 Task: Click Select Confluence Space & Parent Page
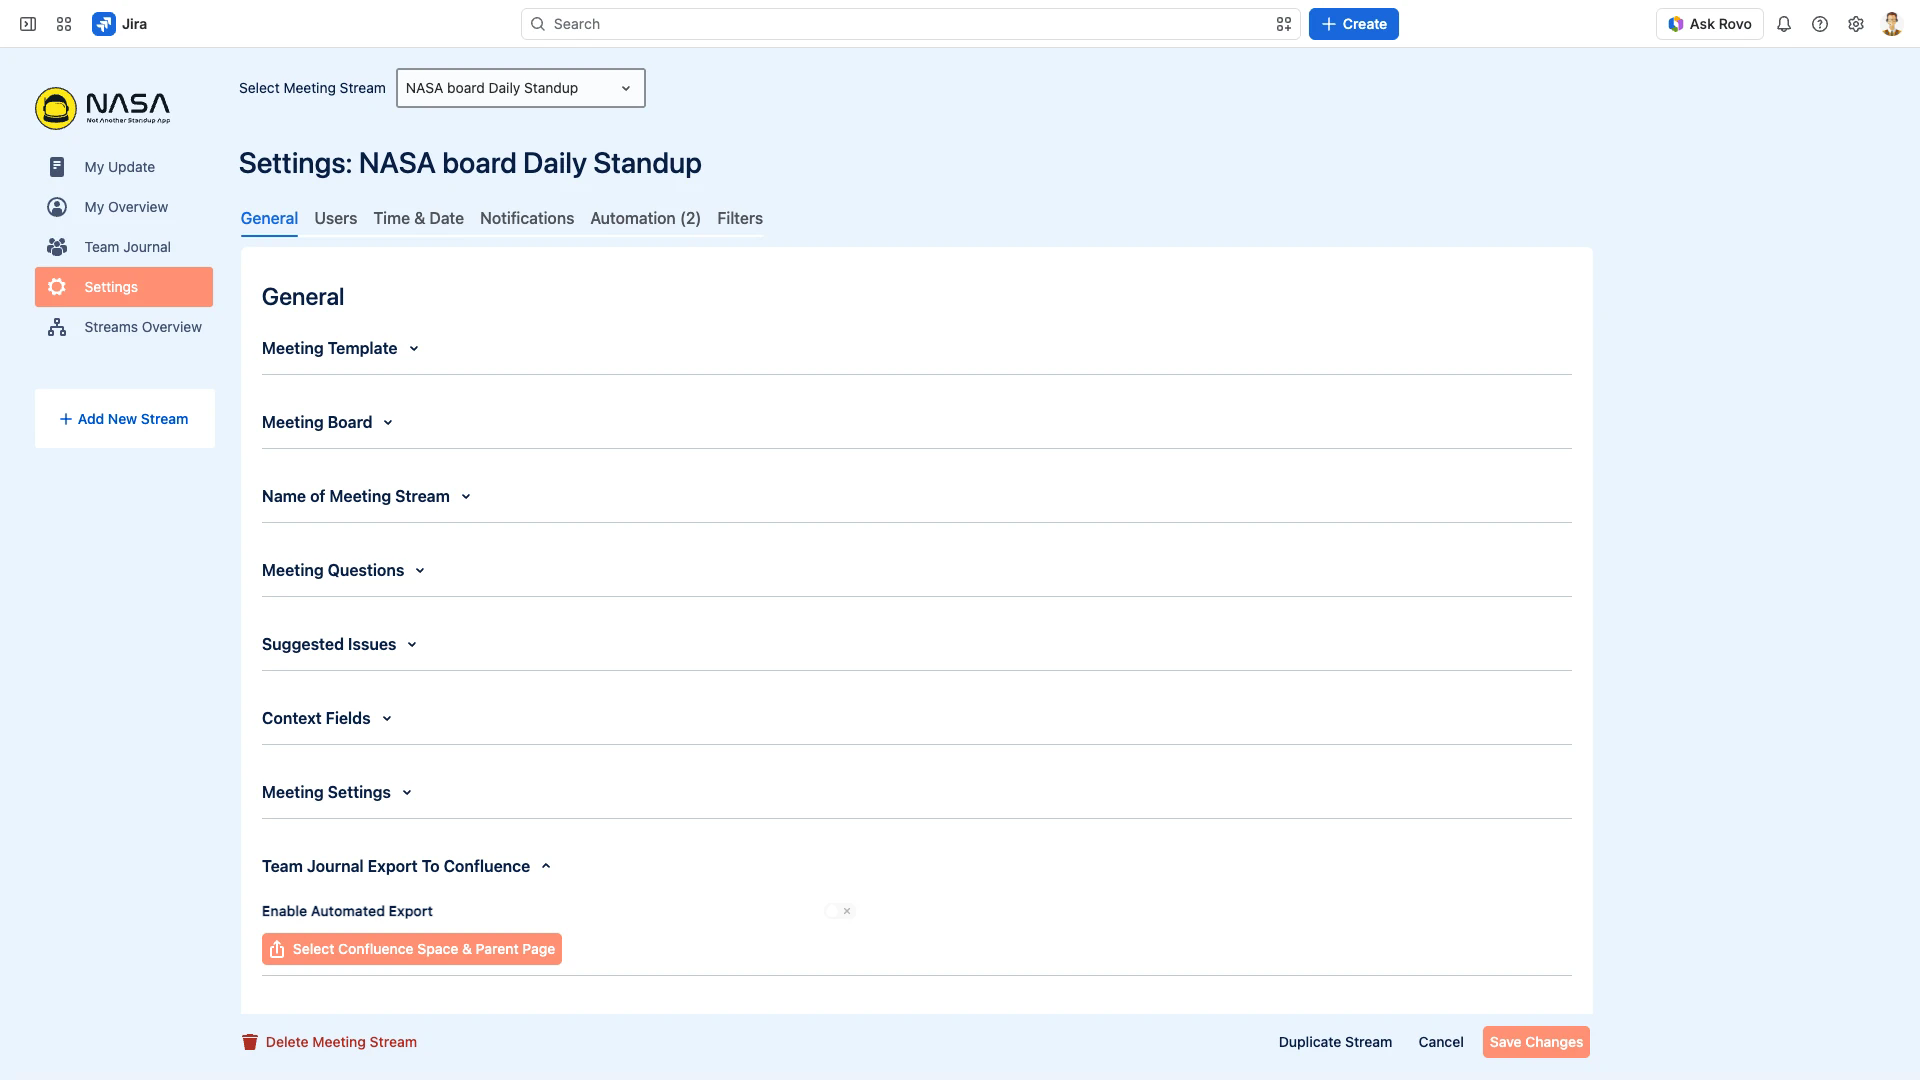(x=412, y=949)
